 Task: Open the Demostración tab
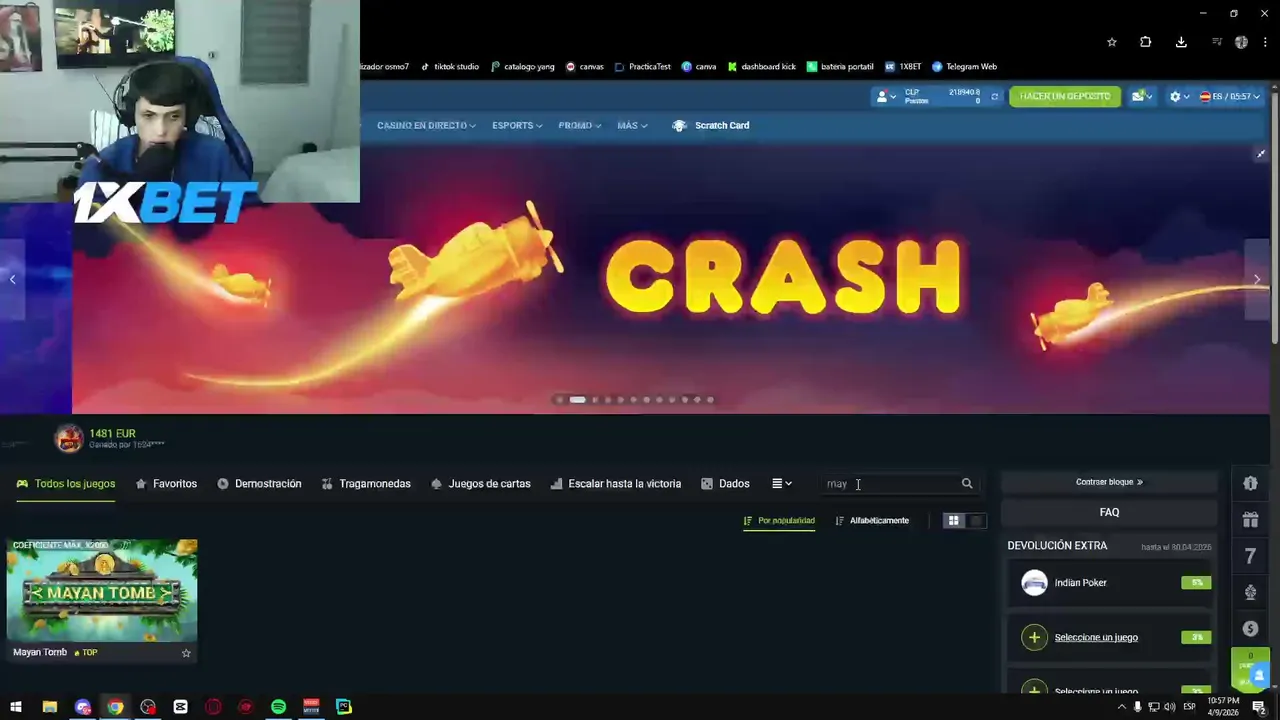259,484
